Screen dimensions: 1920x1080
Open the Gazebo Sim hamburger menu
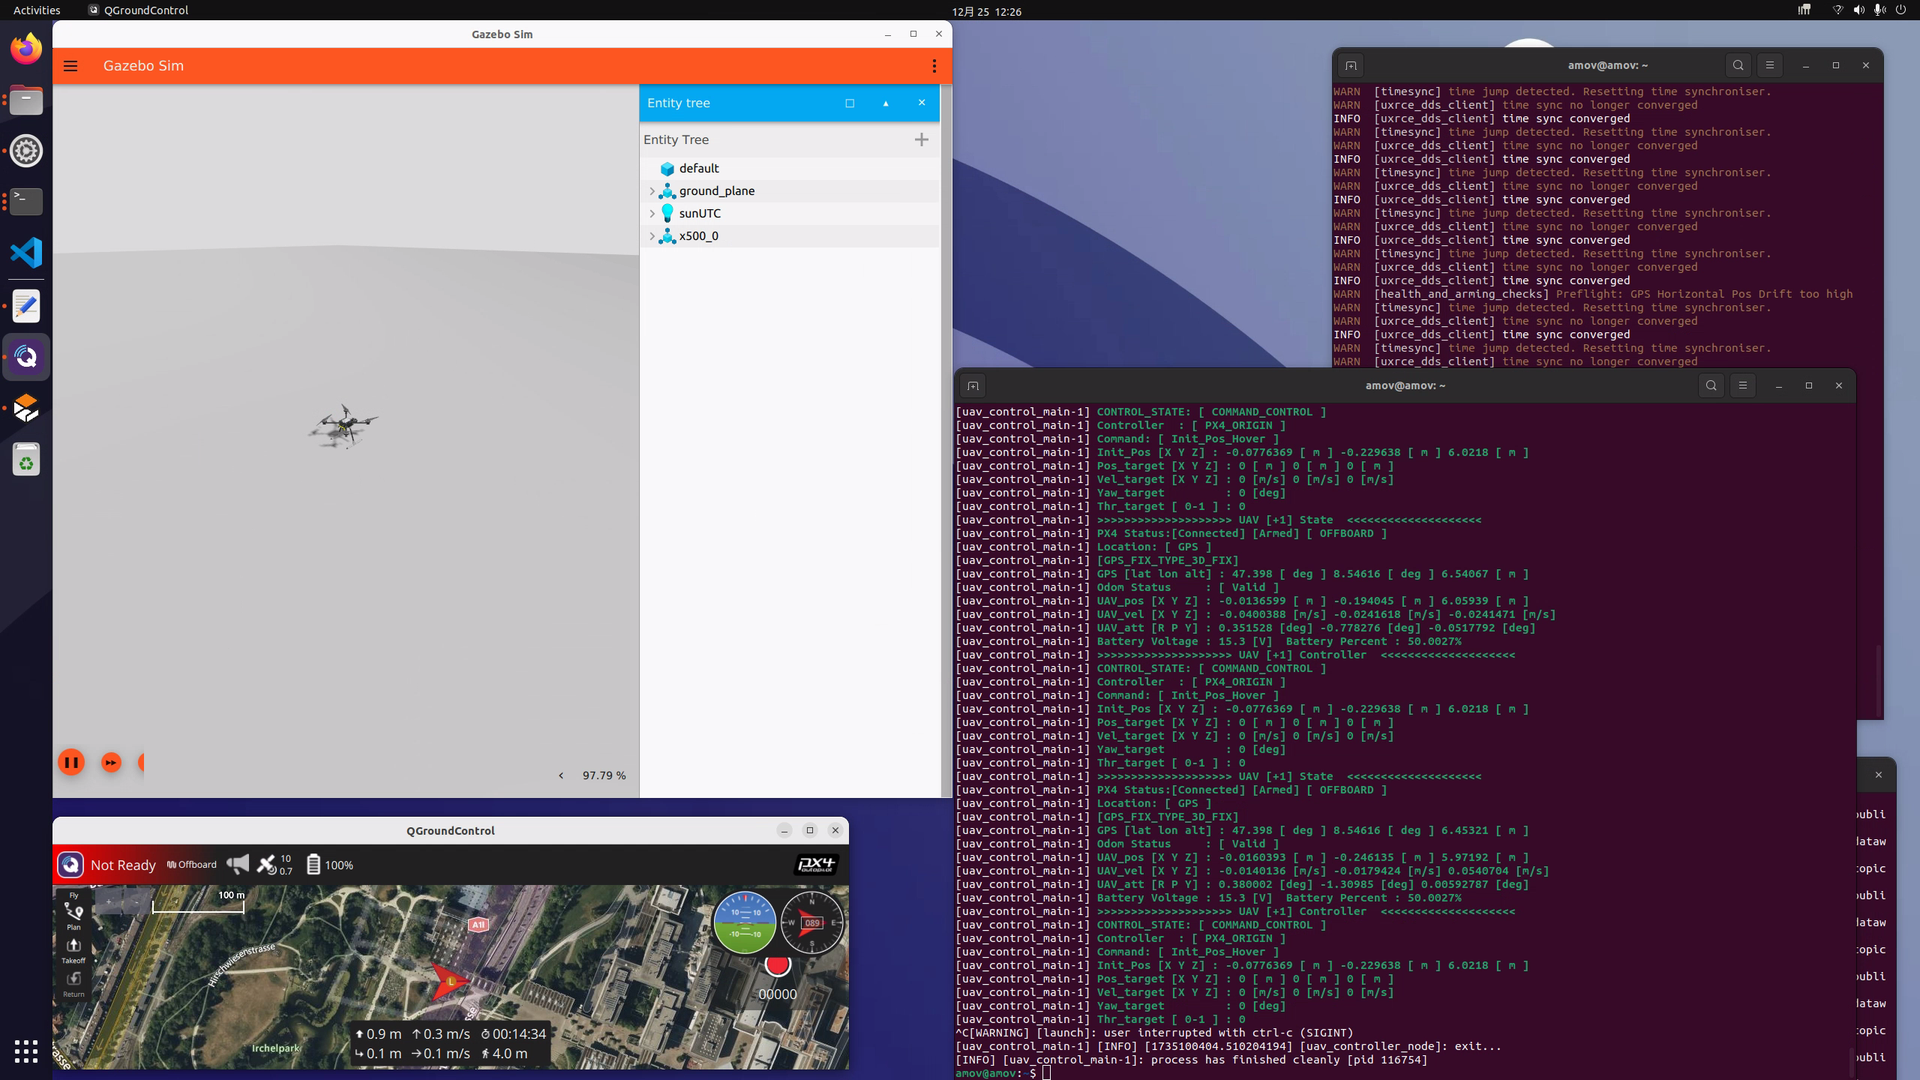pyautogui.click(x=71, y=66)
